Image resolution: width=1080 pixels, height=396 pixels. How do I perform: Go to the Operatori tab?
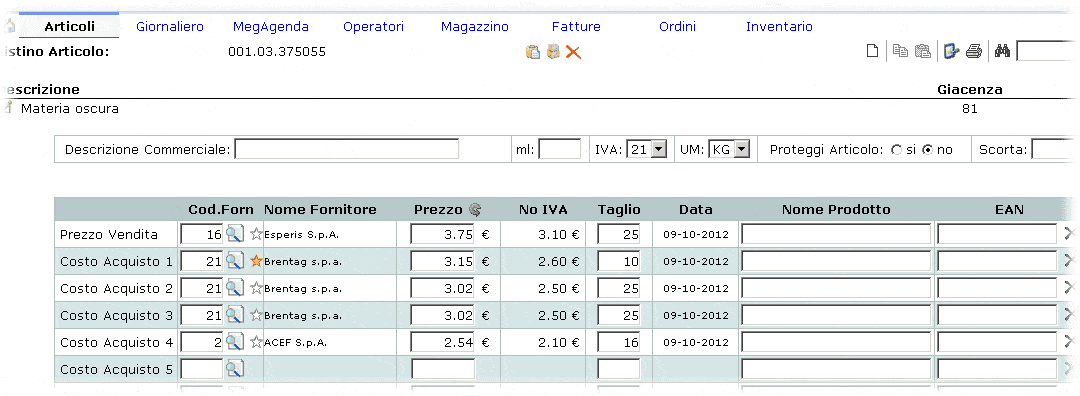pyautogui.click(x=373, y=27)
